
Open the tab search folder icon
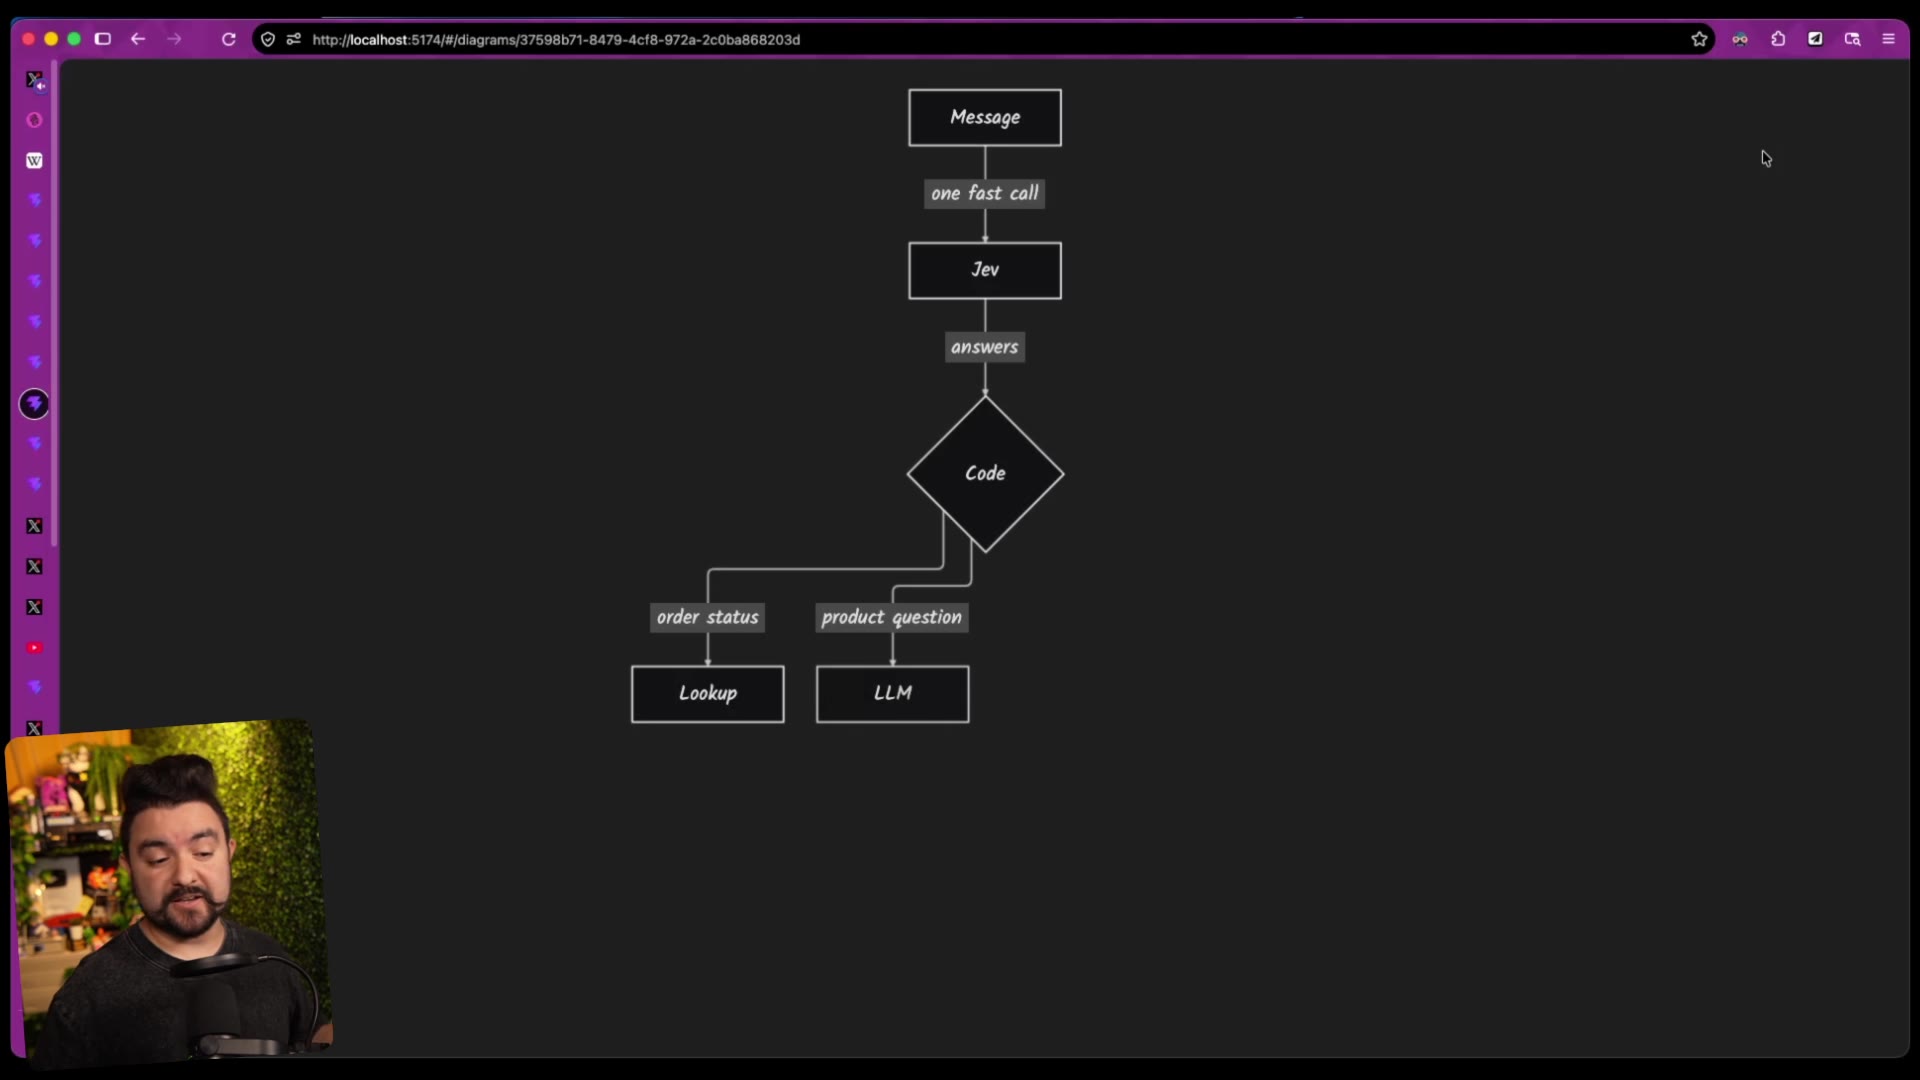(1852, 39)
